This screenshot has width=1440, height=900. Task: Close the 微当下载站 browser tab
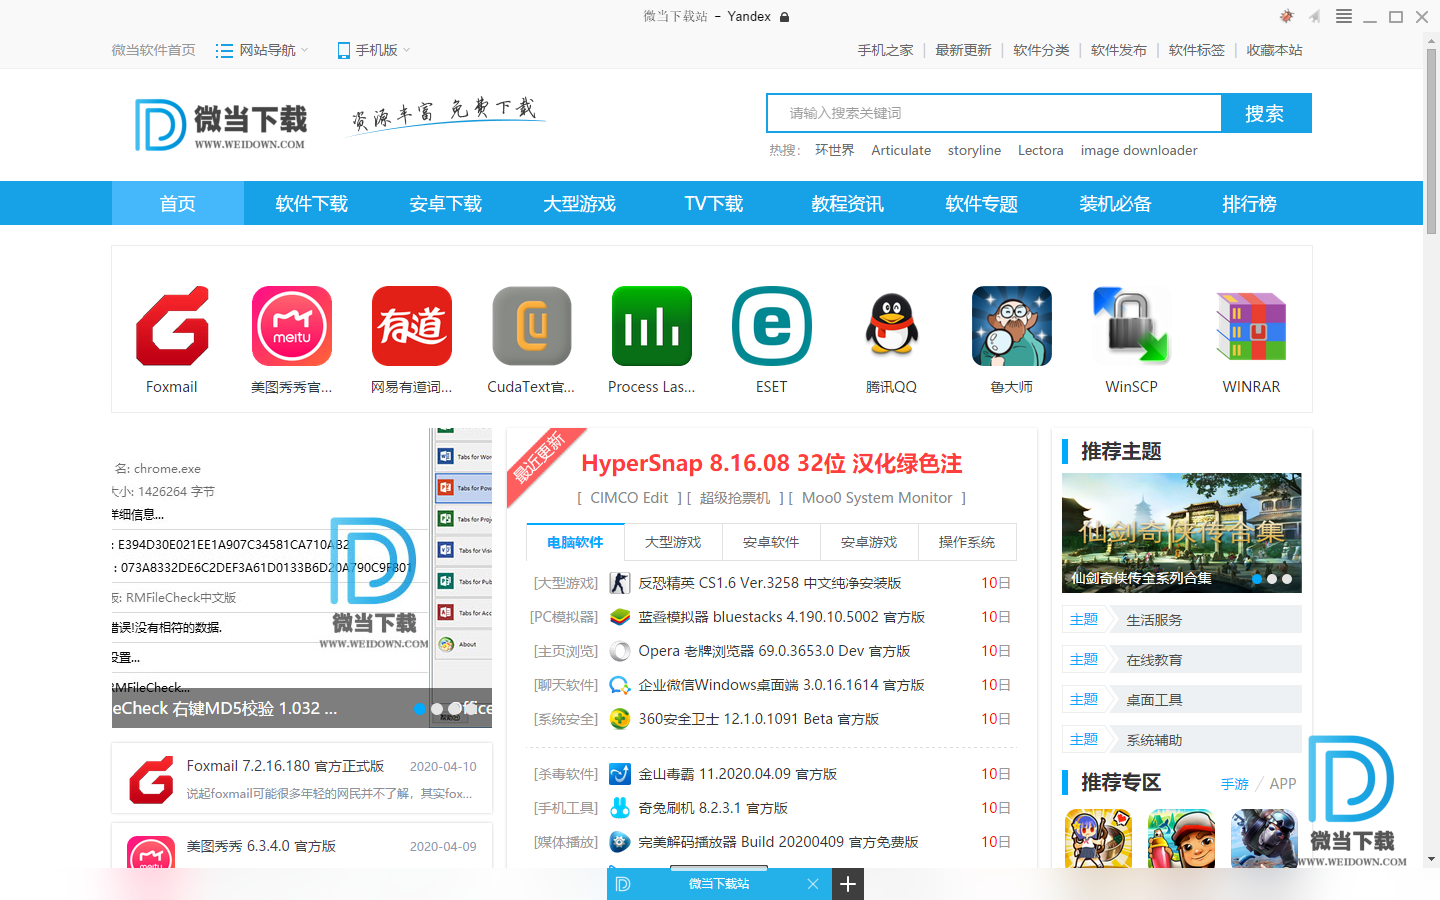(813, 884)
